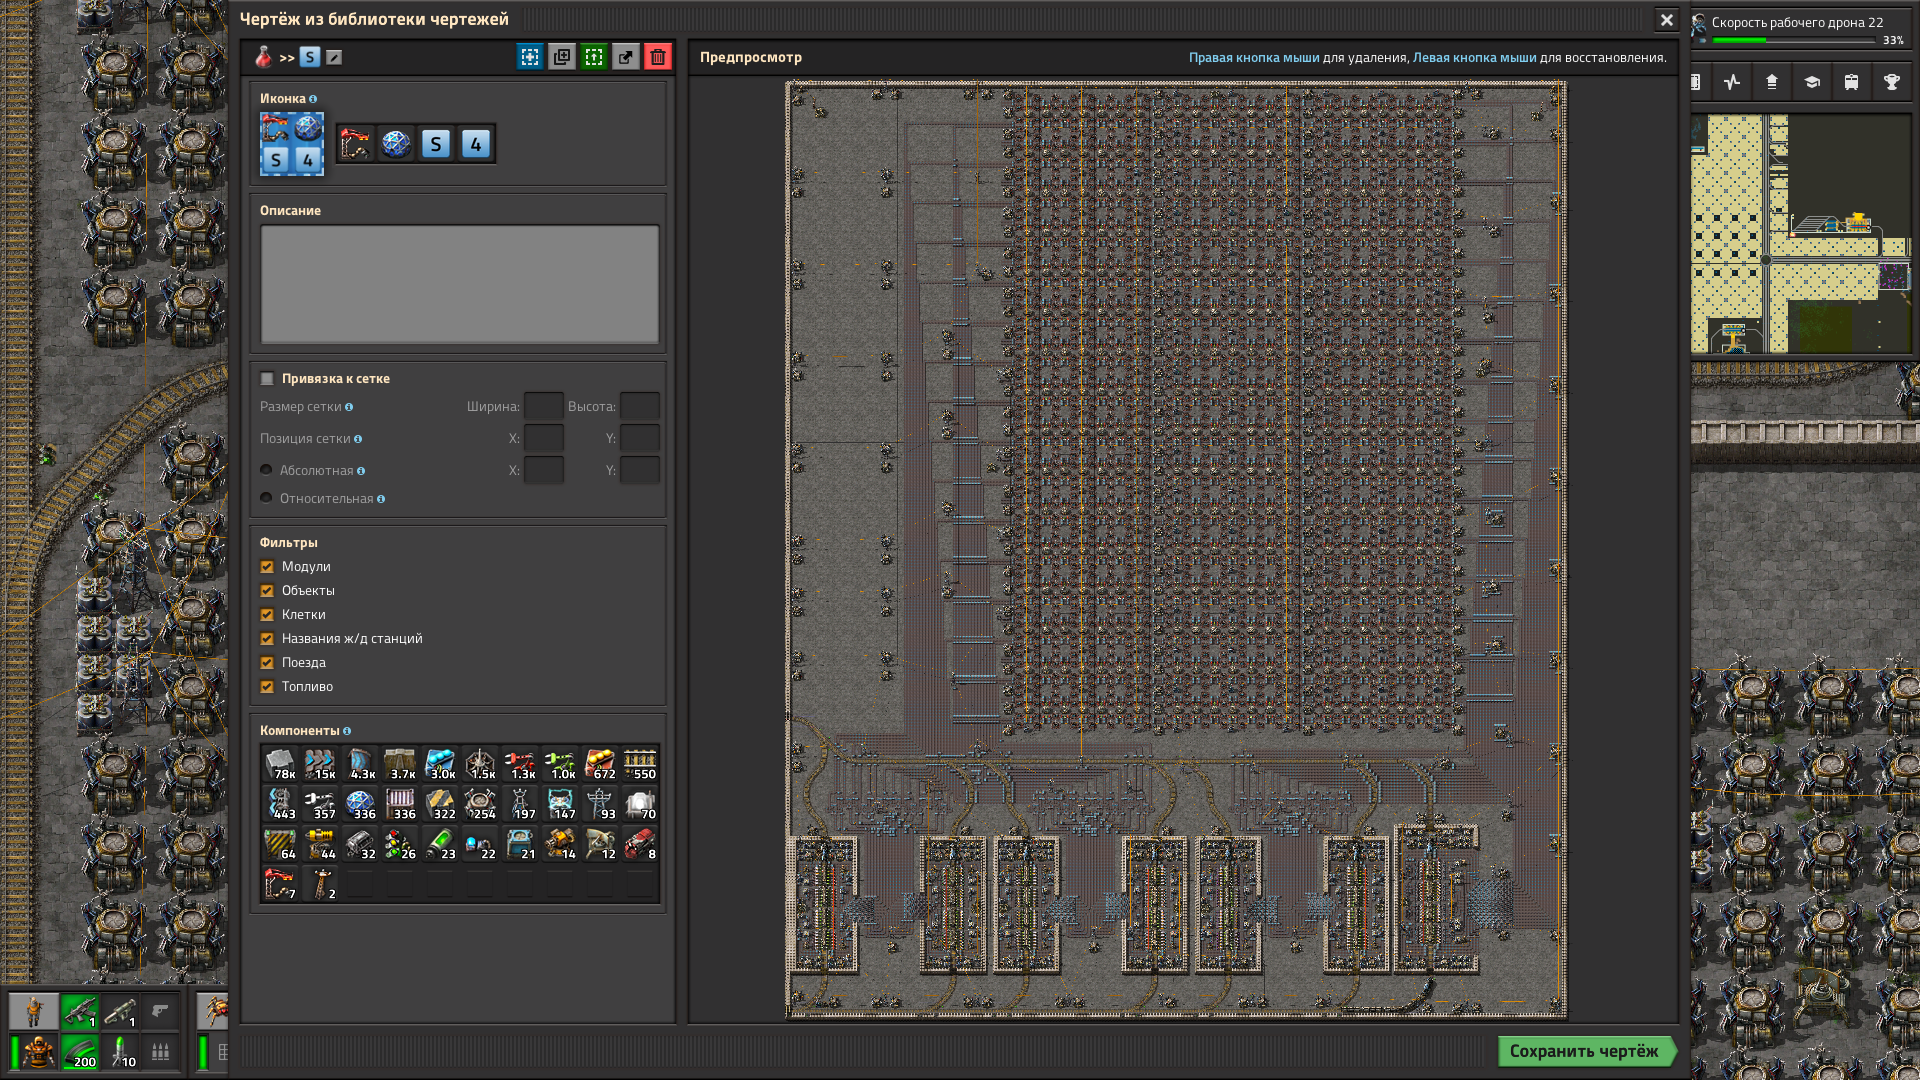Click the beacon component with 147
This screenshot has width=1920, height=1080.
tap(560, 804)
